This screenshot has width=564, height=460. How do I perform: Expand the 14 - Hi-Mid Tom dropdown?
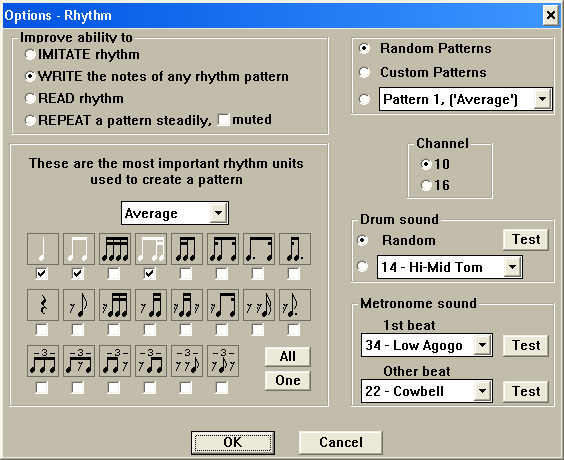pyautogui.click(x=512, y=267)
